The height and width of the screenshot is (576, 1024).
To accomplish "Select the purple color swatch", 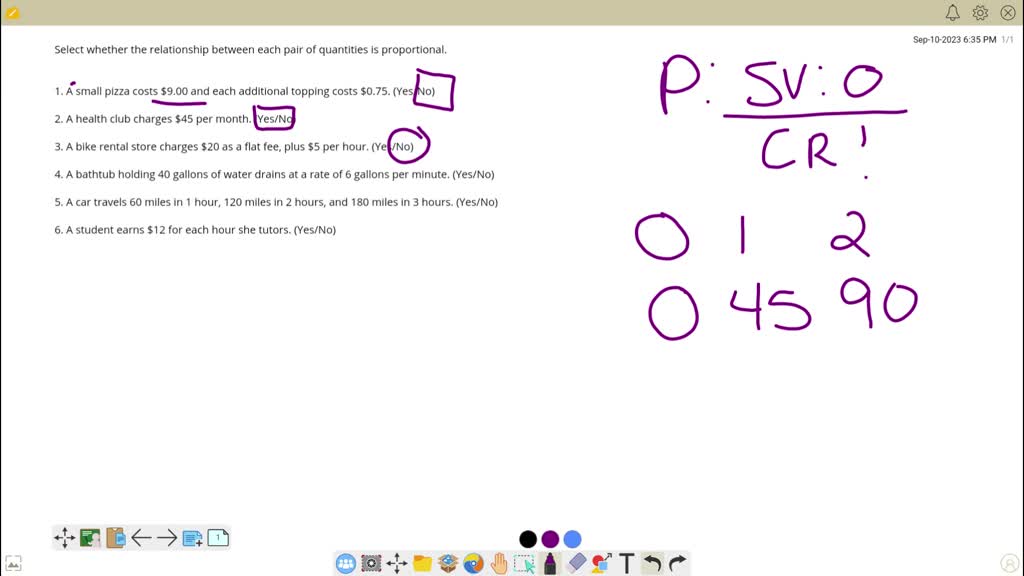I will coord(550,539).
